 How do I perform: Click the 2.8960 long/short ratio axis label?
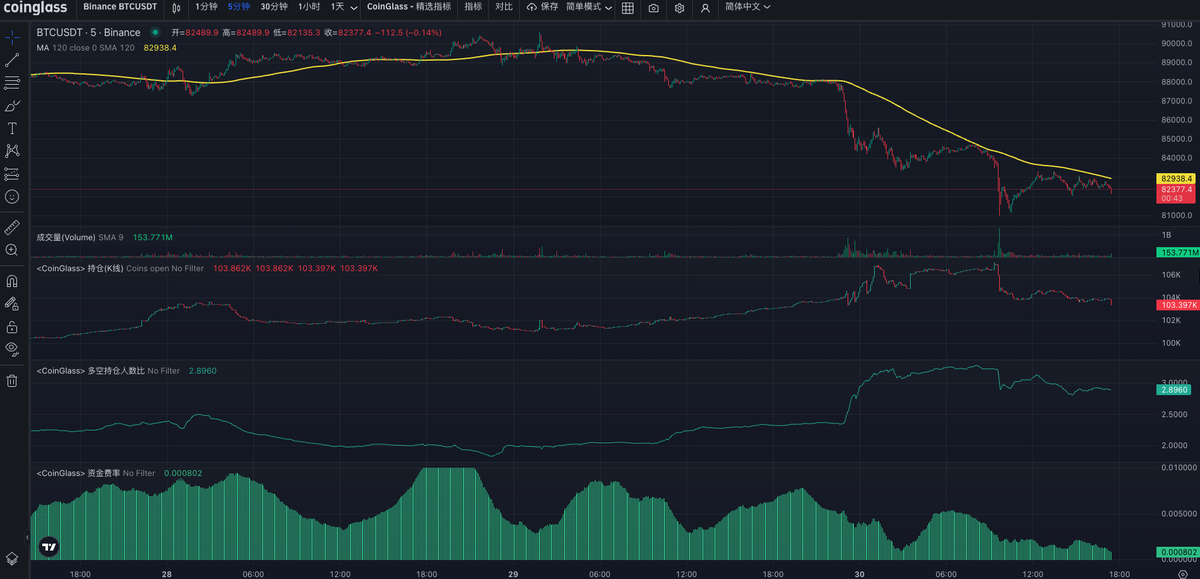point(1172,389)
